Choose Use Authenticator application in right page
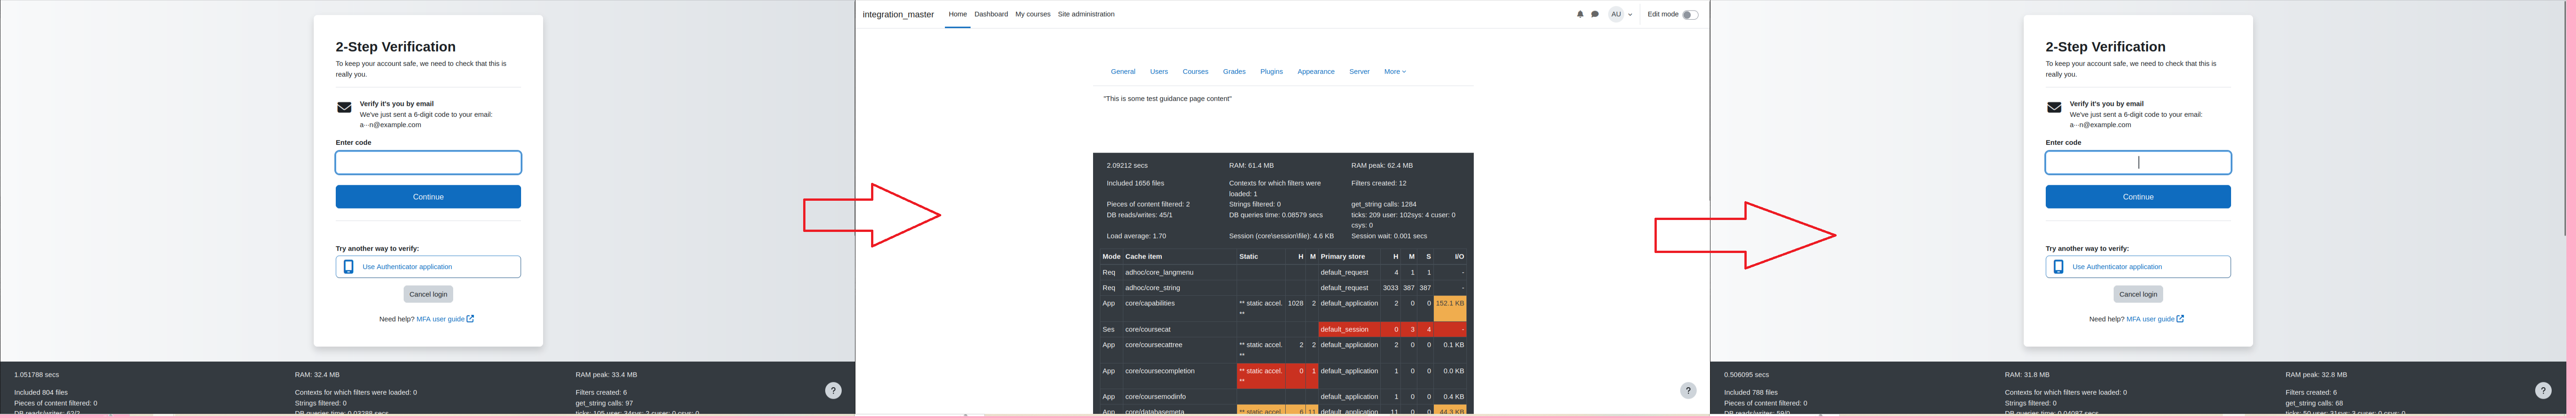 pos(2138,267)
